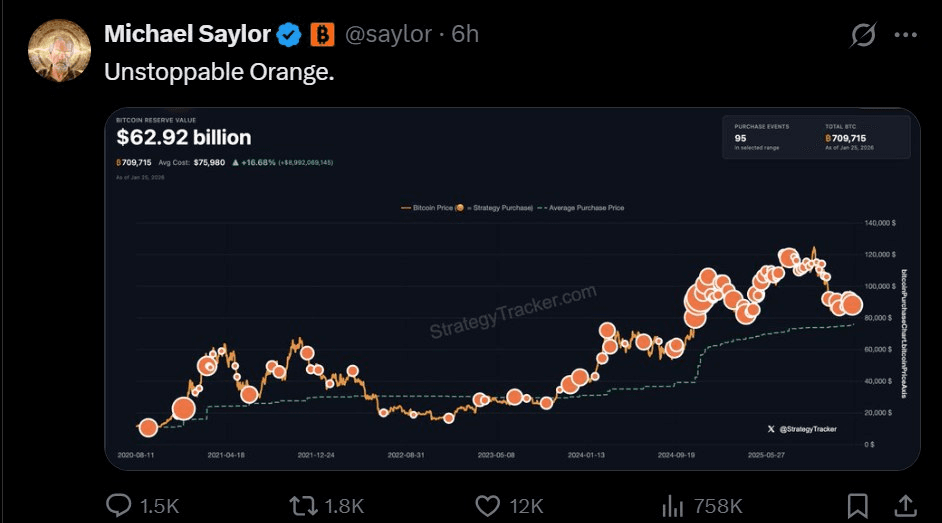The image size is (942, 523).
Task: Repost this tweet using the retweet icon
Action: pyautogui.click(x=303, y=505)
